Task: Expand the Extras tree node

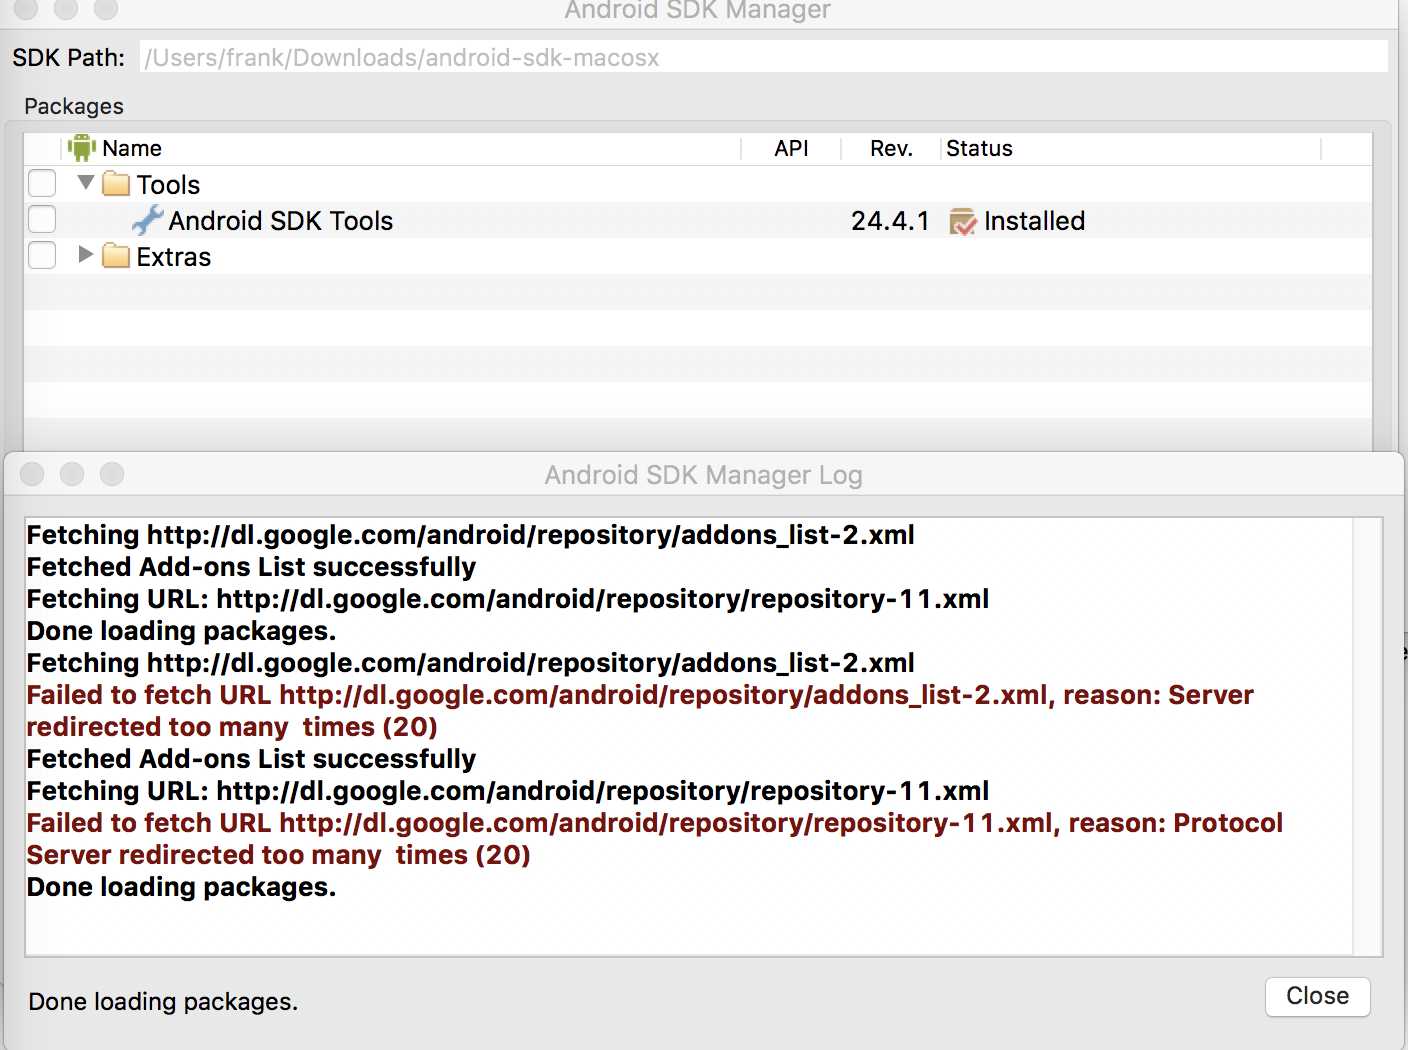Action: tap(86, 254)
